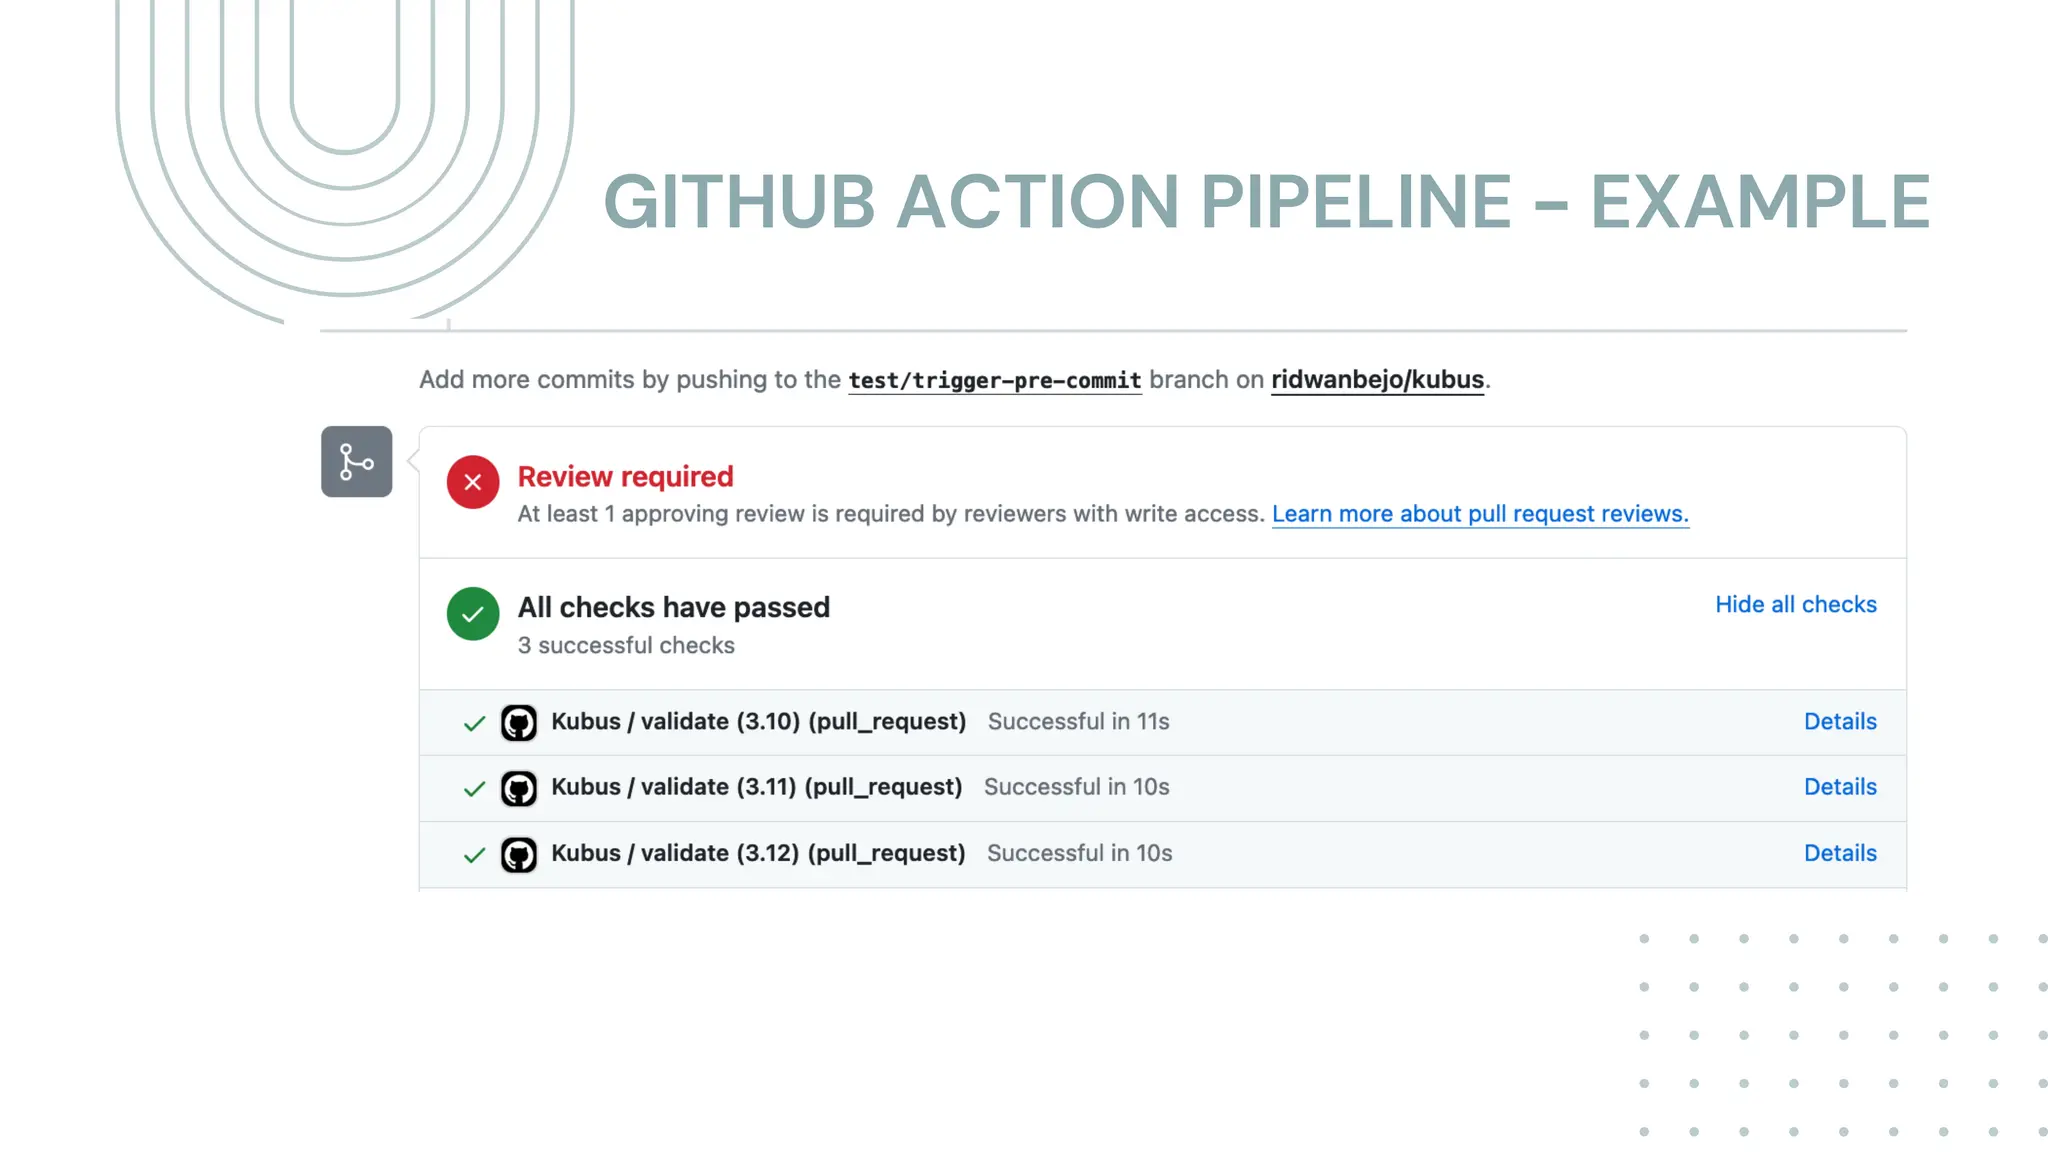
Task: Click the All checks have passed heading
Action: click(673, 607)
